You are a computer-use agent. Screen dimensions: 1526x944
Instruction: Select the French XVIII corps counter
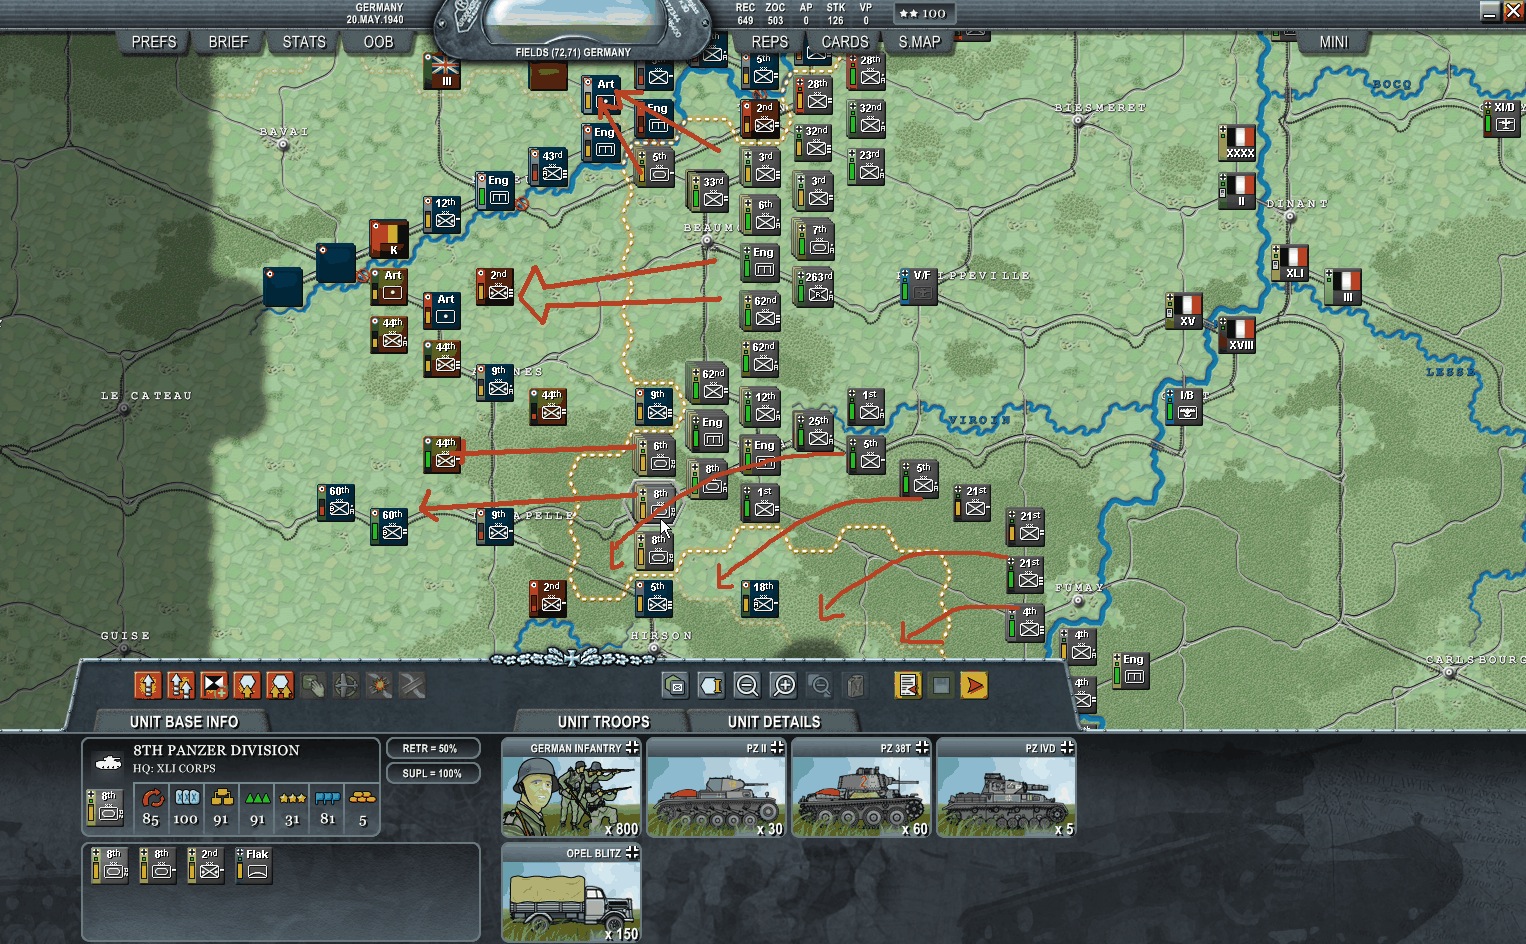pyautogui.click(x=1238, y=335)
